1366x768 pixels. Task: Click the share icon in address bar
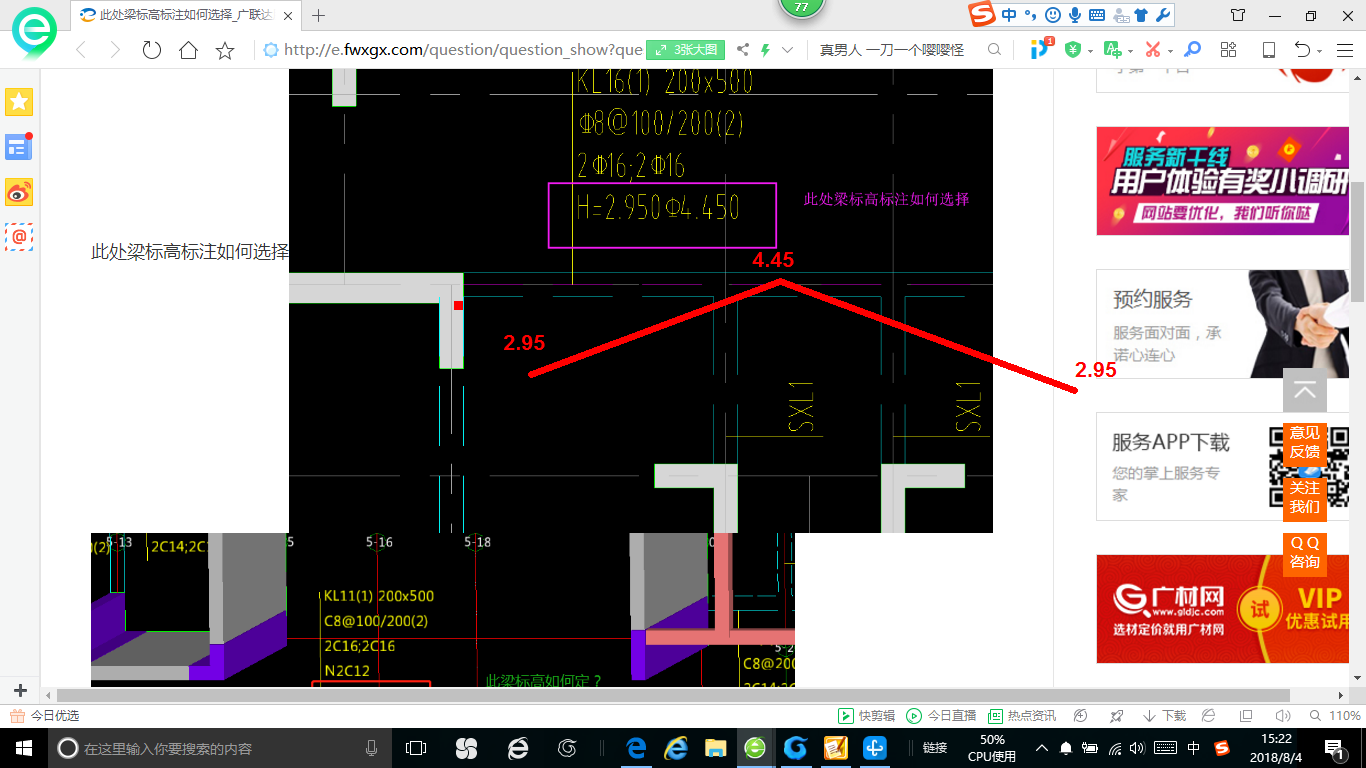742,50
